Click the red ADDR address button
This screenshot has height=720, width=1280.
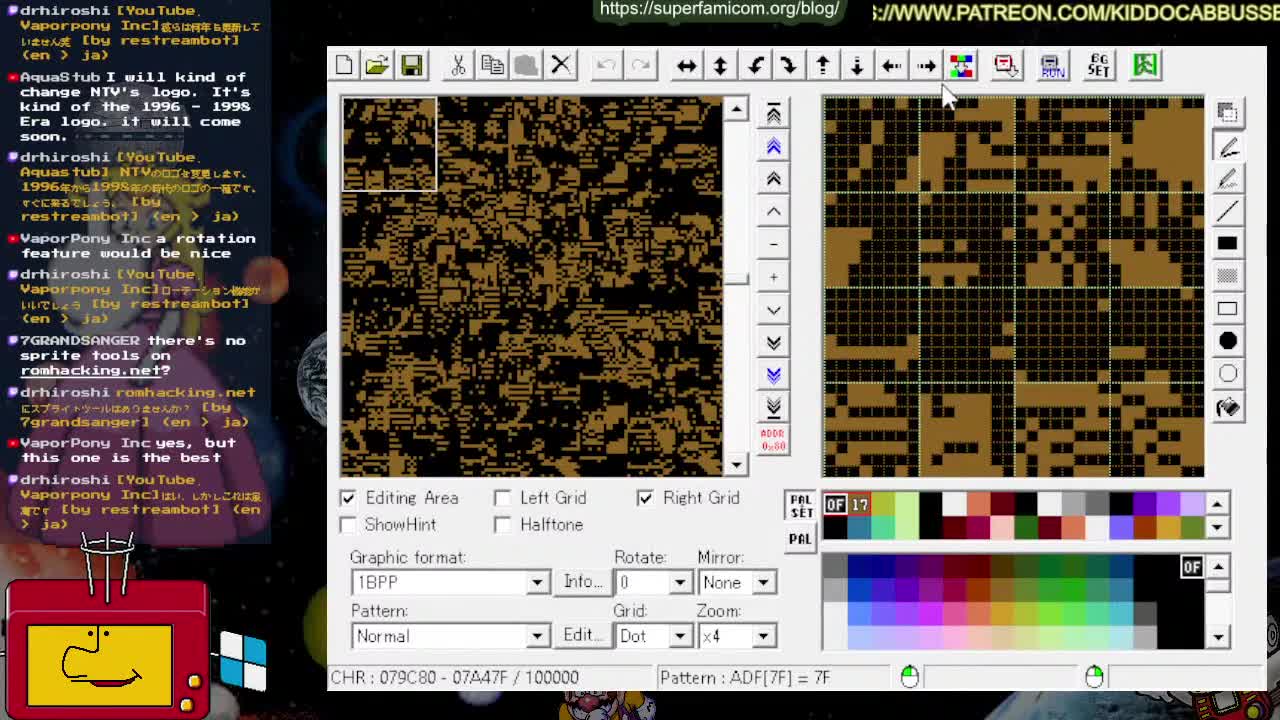[x=773, y=440]
